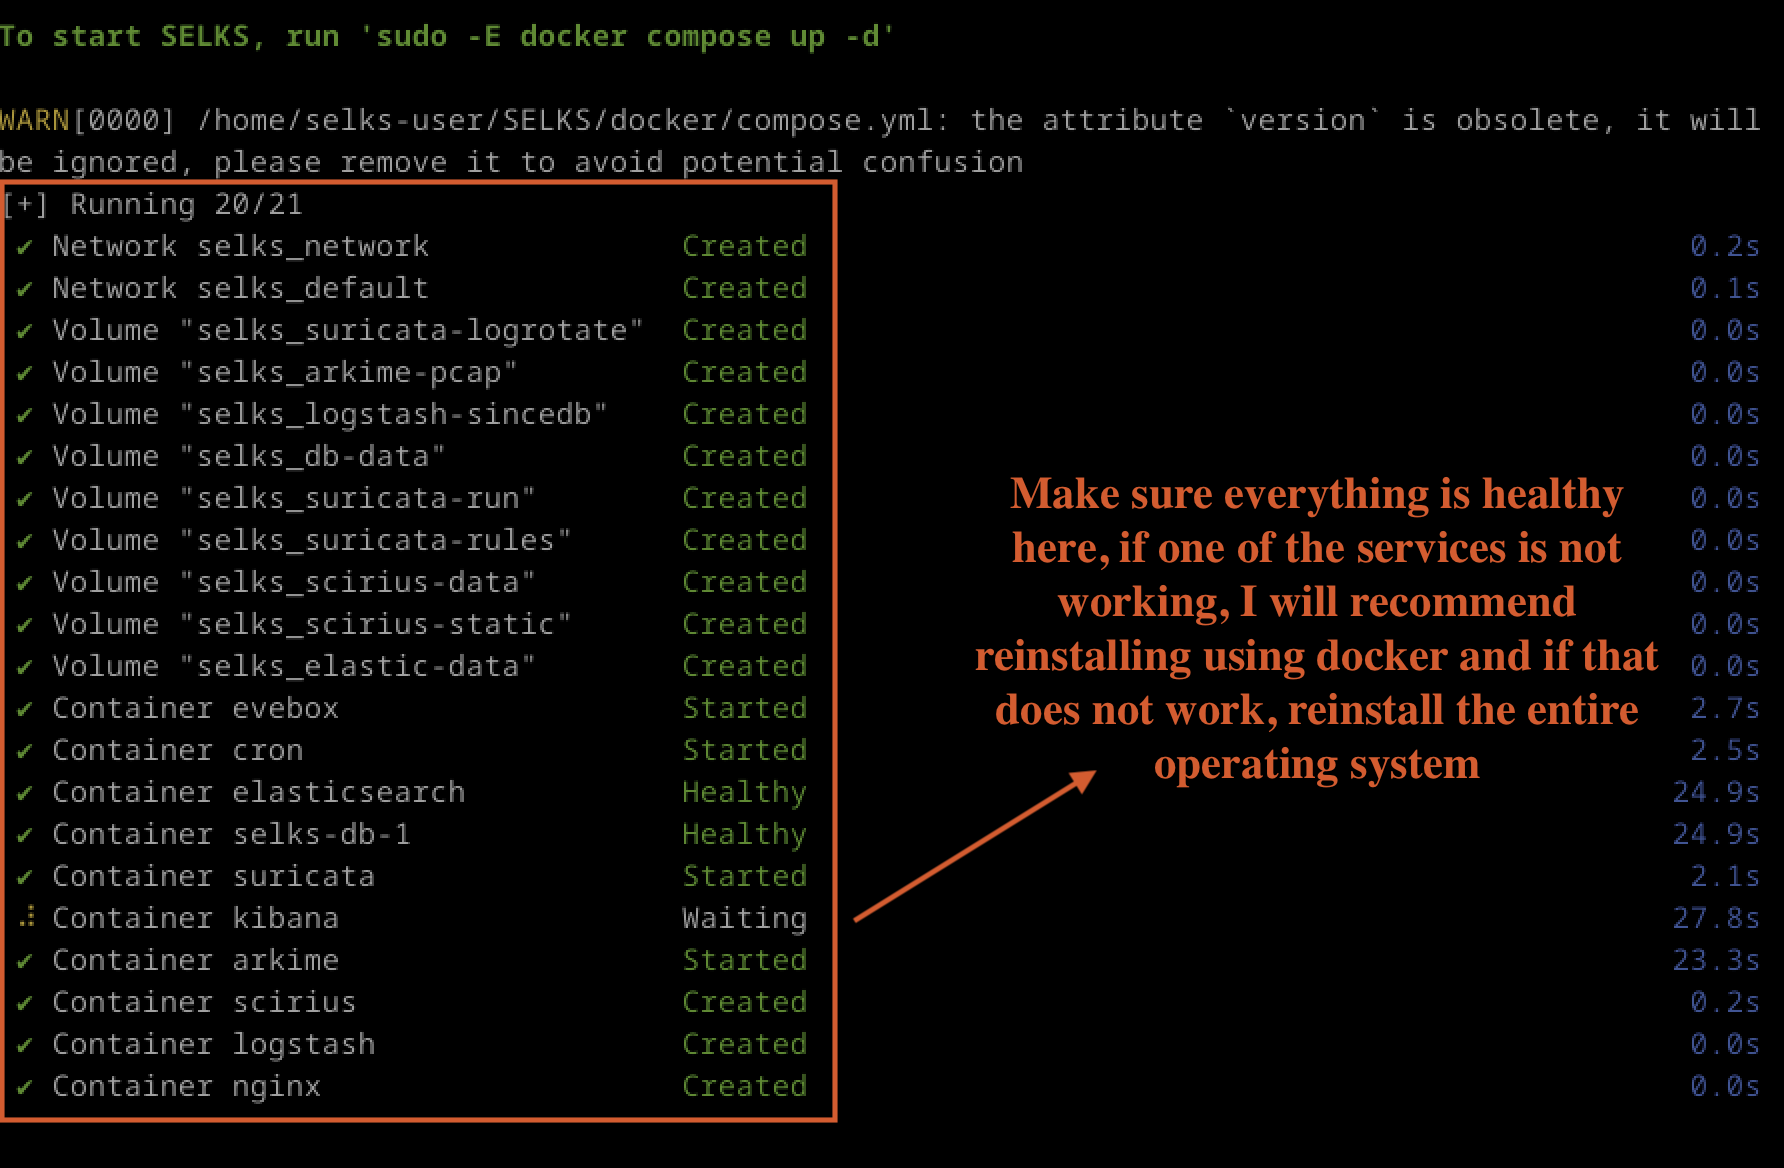Click the Started status for evebox
The height and width of the screenshot is (1168, 1784).
tap(745, 709)
